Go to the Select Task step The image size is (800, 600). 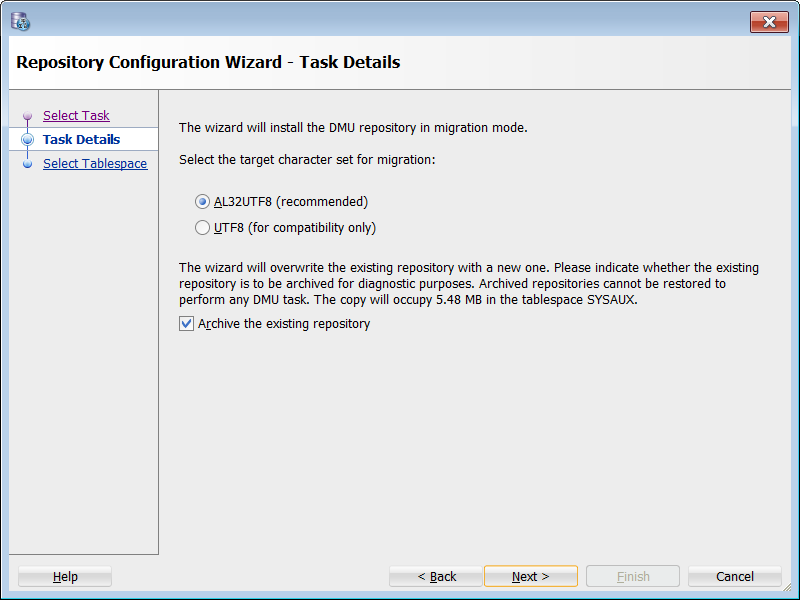pyautogui.click(x=76, y=115)
